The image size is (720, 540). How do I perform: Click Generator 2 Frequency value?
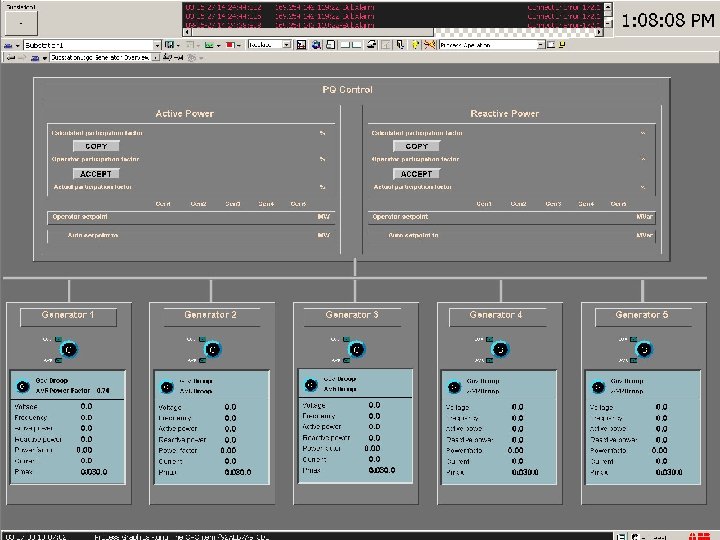[231, 418]
